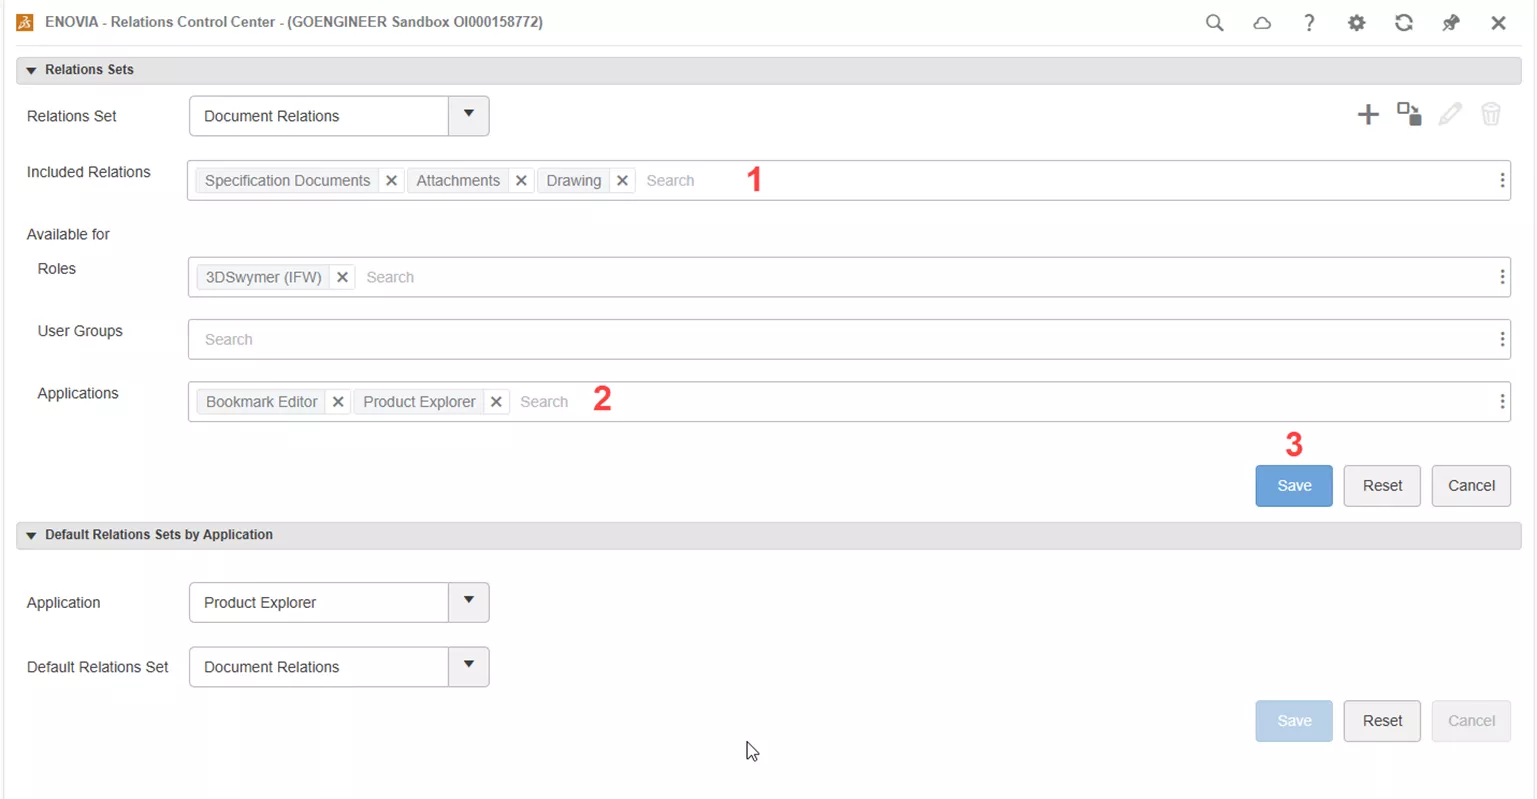Open Included Relations three-dot menu
1537x799 pixels.
pyautogui.click(x=1502, y=181)
